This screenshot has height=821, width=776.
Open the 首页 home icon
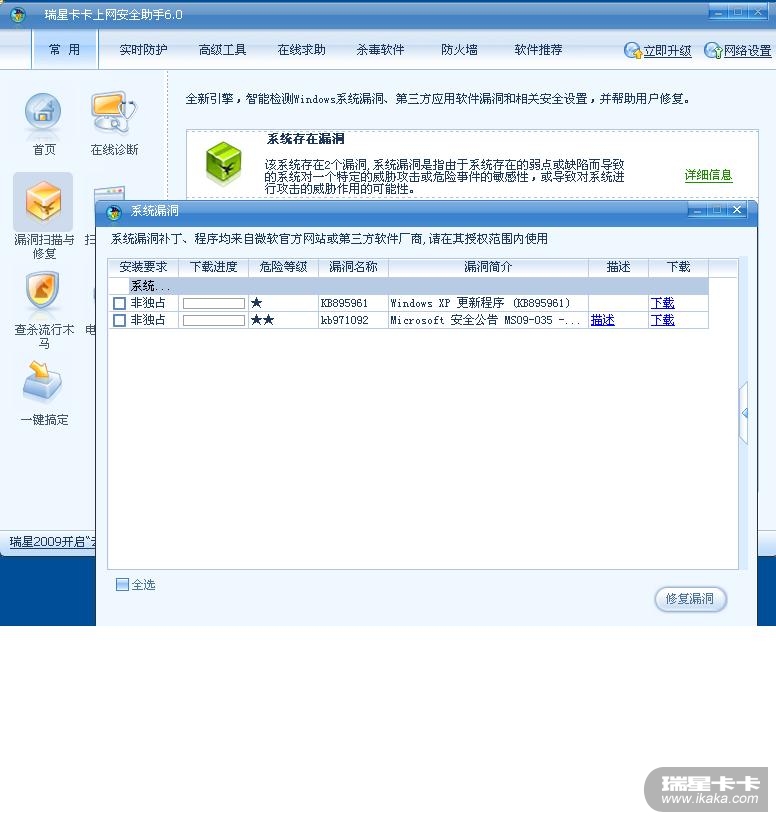point(43,114)
